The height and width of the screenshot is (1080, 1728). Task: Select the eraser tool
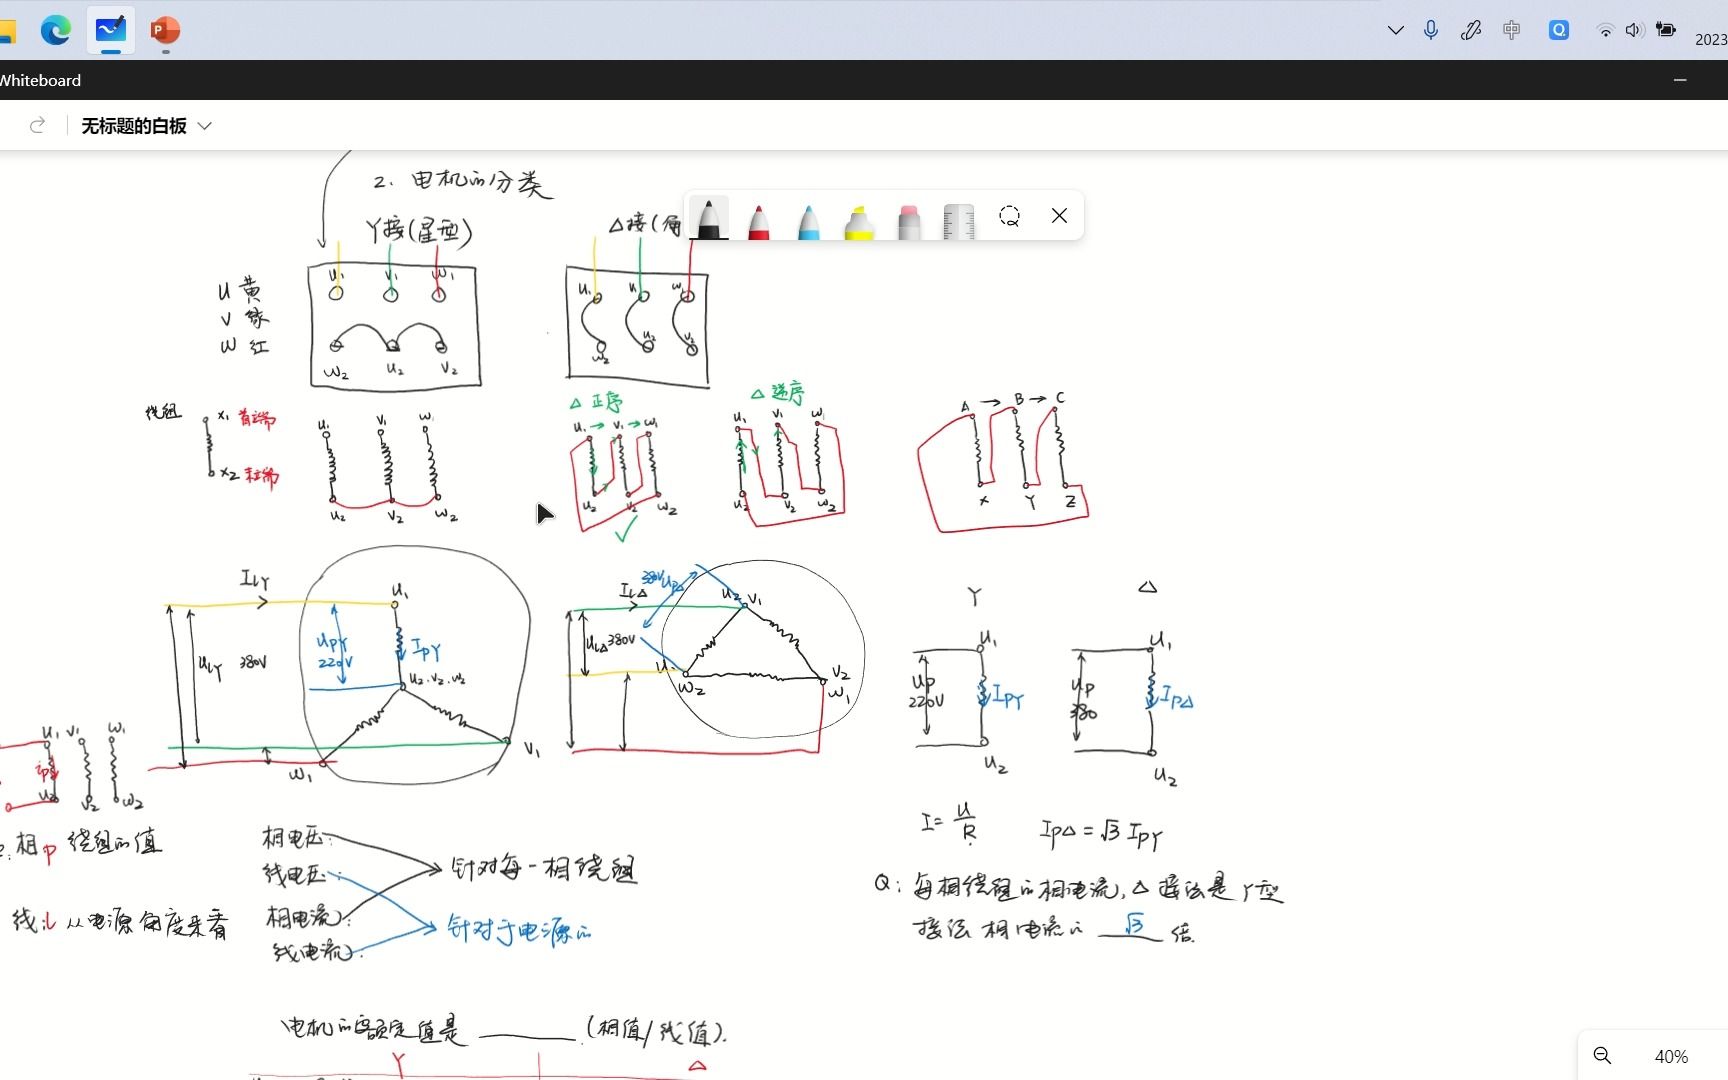pos(909,221)
